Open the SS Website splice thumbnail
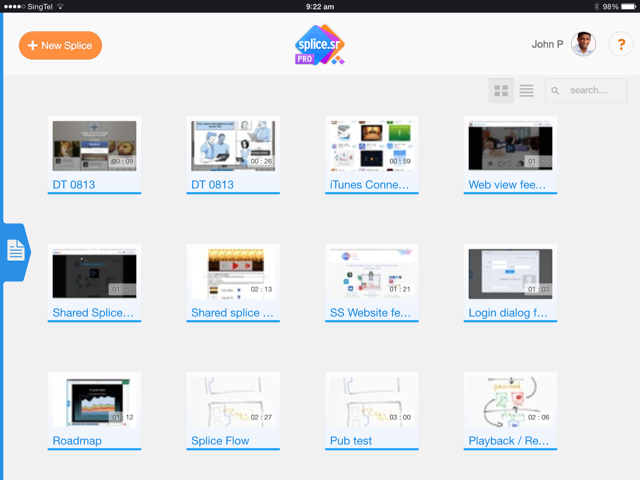The width and height of the screenshot is (640, 480). [371, 273]
